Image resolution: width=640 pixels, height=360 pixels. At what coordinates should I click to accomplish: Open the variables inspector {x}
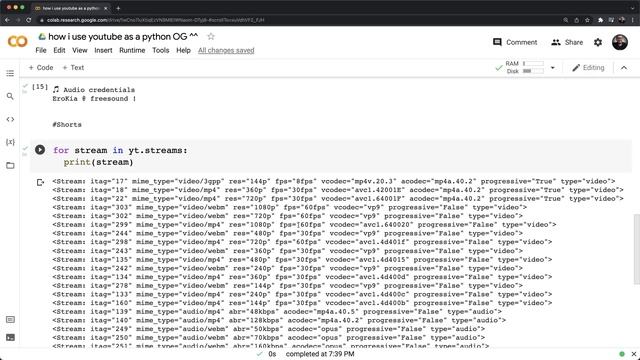point(10,142)
